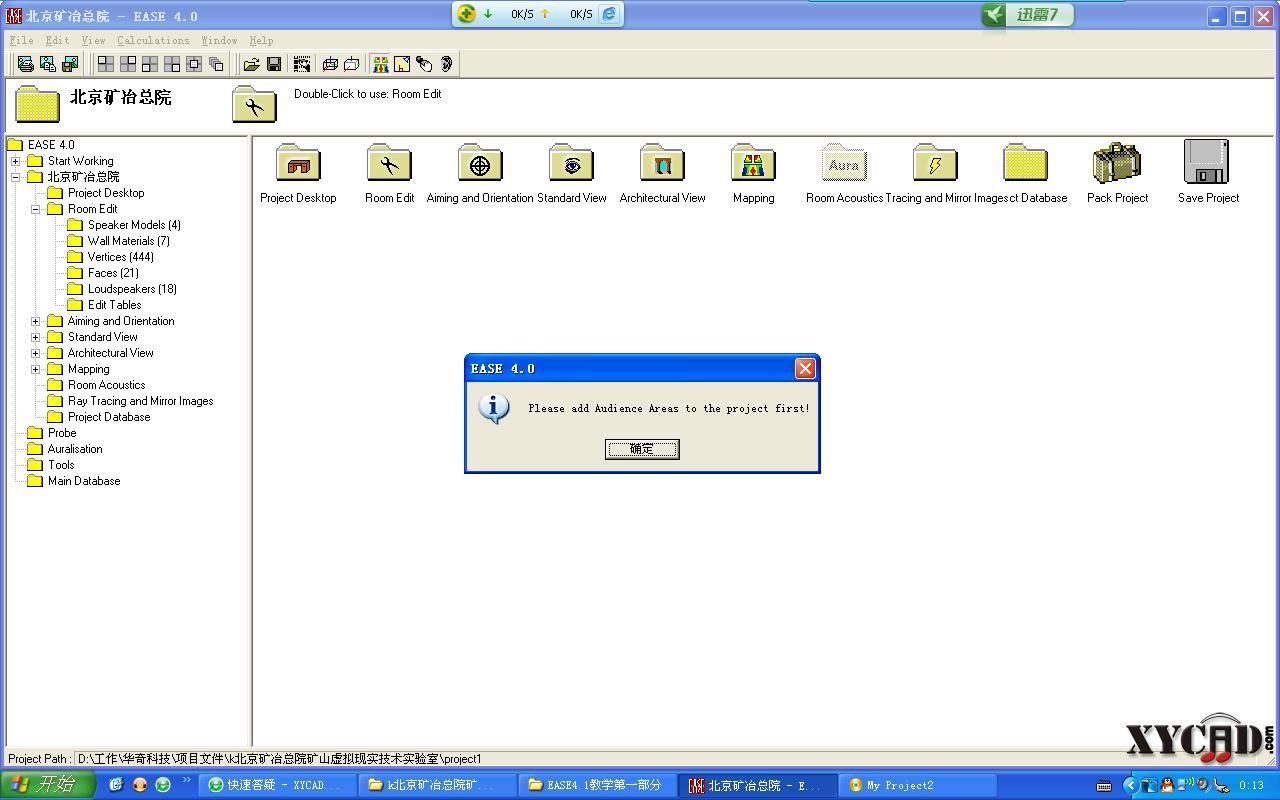This screenshot has width=1280, height=800.
Task: Click the toolbar open-folder icon
Action: pyautogui.click(x=252, y=64)
